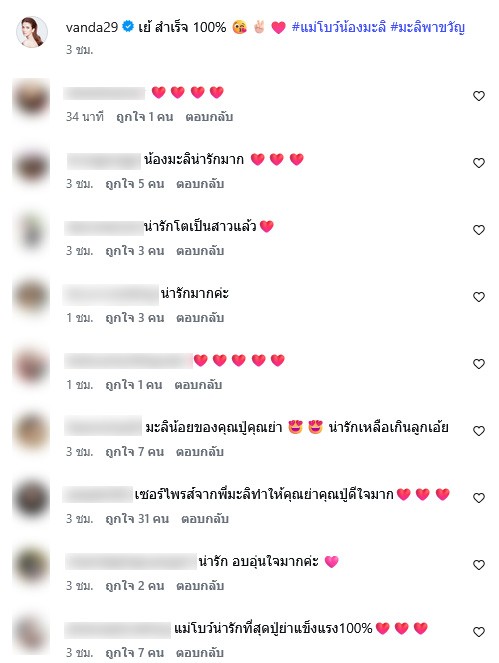Screen dimensions: 499x663
Task: Open hashtag #มะลิพาขวัญ
Action: click(428, 27)
